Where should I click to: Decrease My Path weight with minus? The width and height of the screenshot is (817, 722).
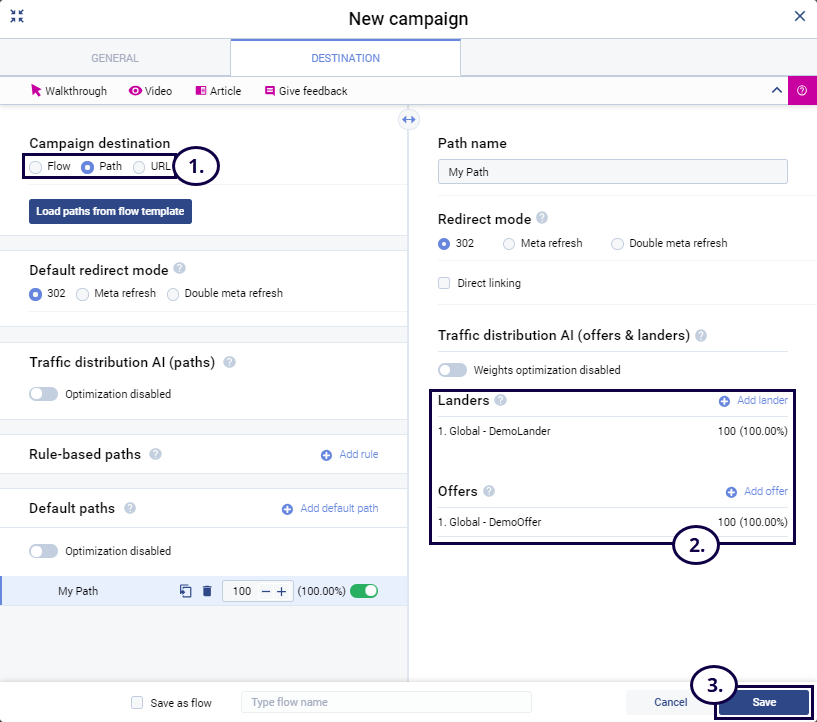(x=265, y=591)
